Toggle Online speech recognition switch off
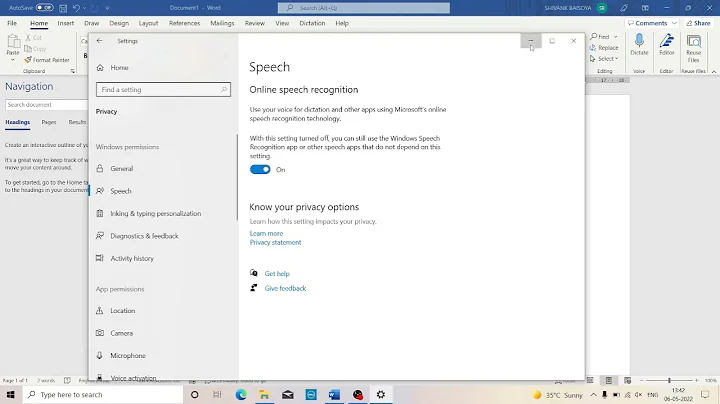720x404 pixels. tap(260, 169)
